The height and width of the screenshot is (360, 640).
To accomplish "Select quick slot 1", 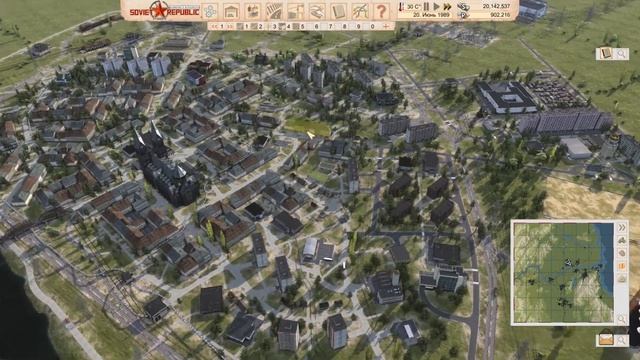I will [x=244, y=27].
